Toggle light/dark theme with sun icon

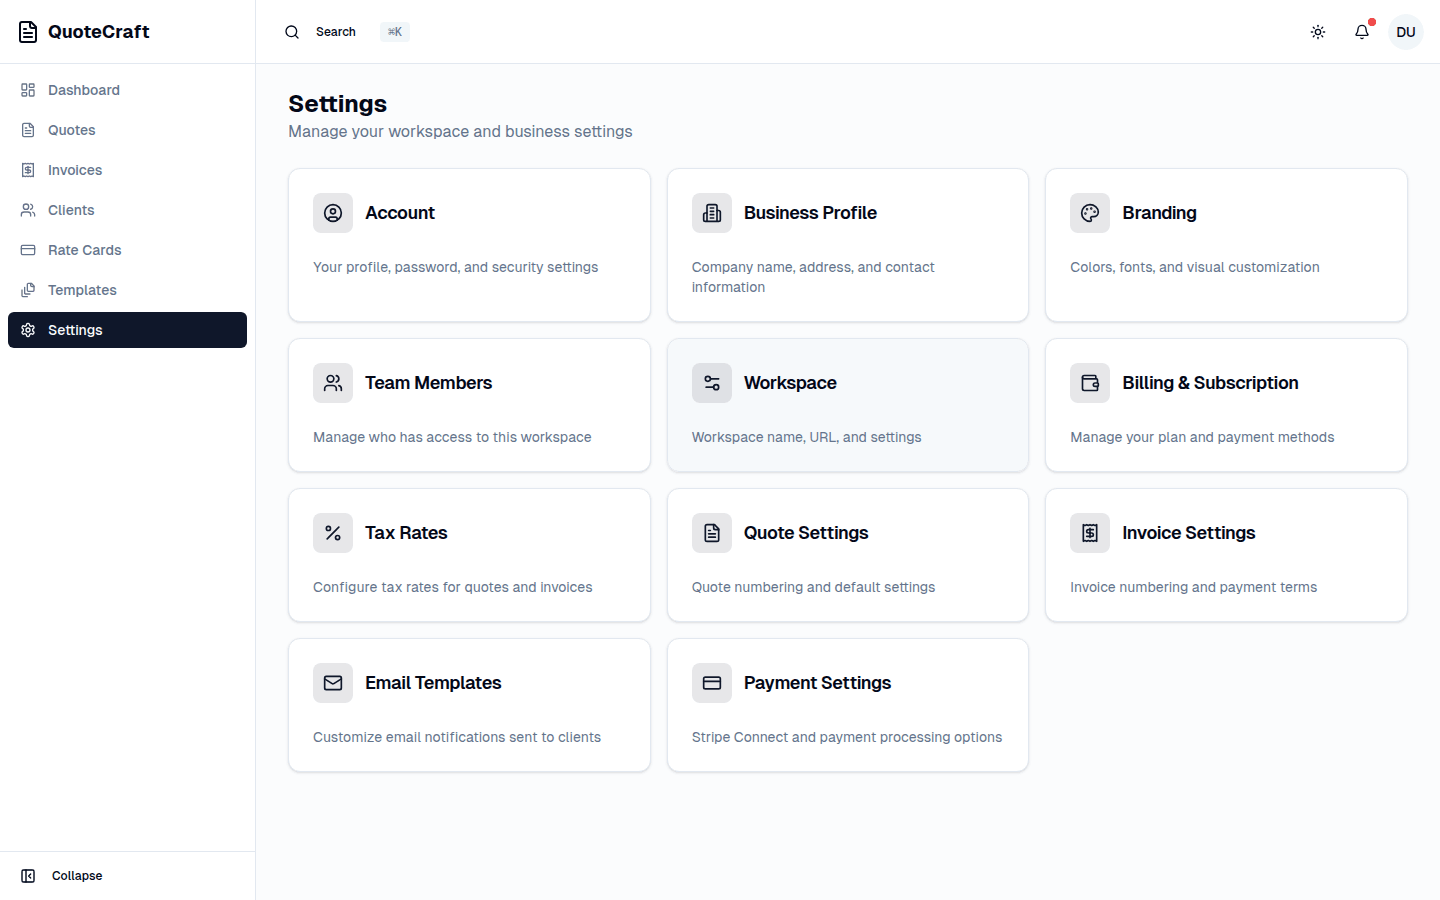coord(1318,31)
